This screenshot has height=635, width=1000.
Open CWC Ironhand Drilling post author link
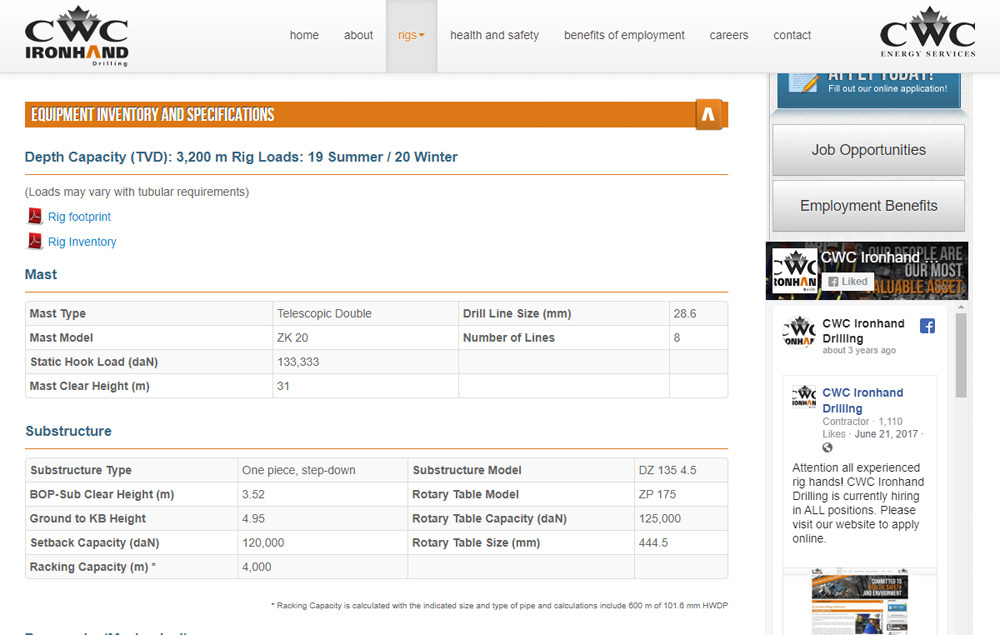tap(862, 400)
